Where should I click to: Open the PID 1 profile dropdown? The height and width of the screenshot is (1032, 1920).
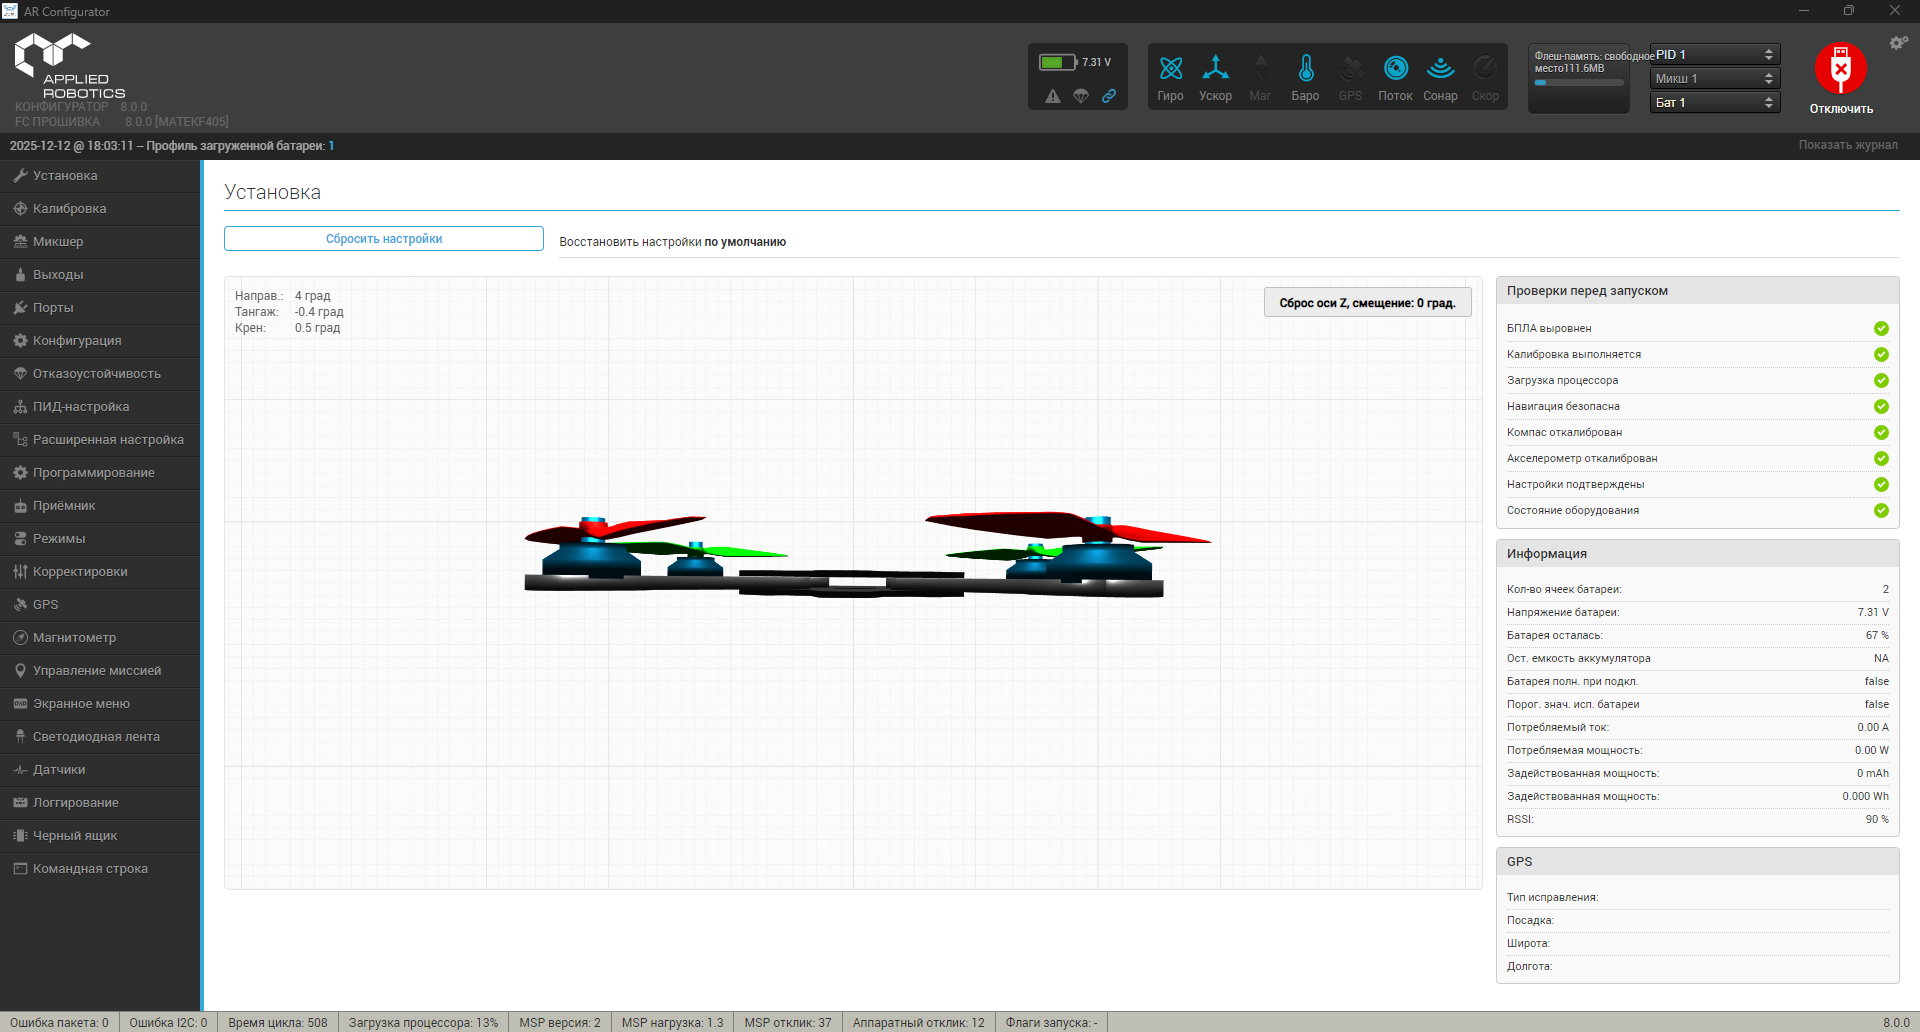tap(1714, 55)
